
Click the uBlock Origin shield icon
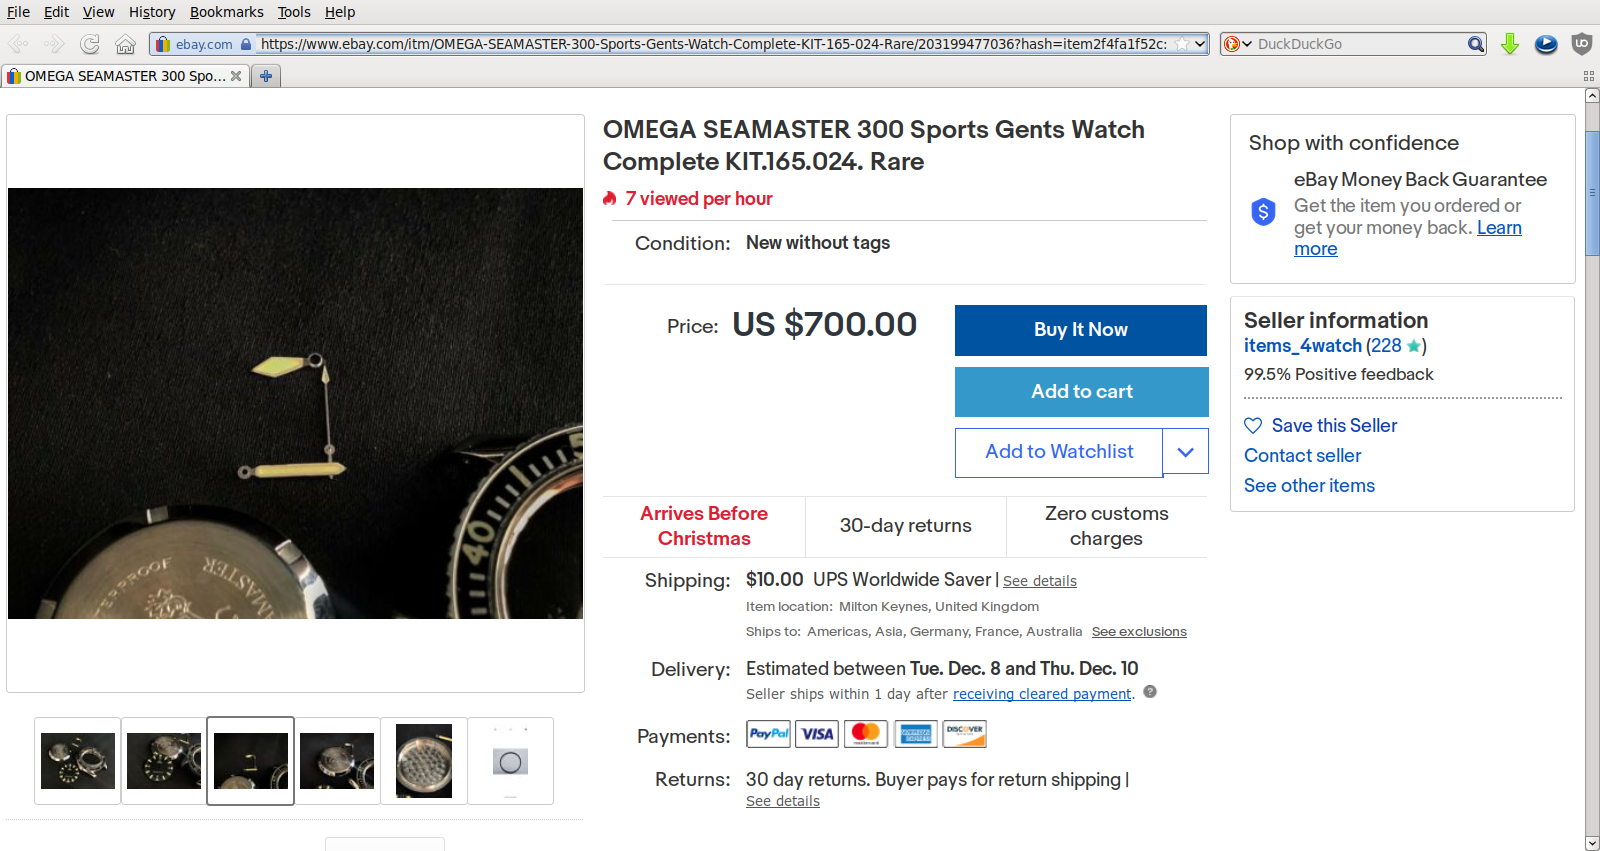1582,44
